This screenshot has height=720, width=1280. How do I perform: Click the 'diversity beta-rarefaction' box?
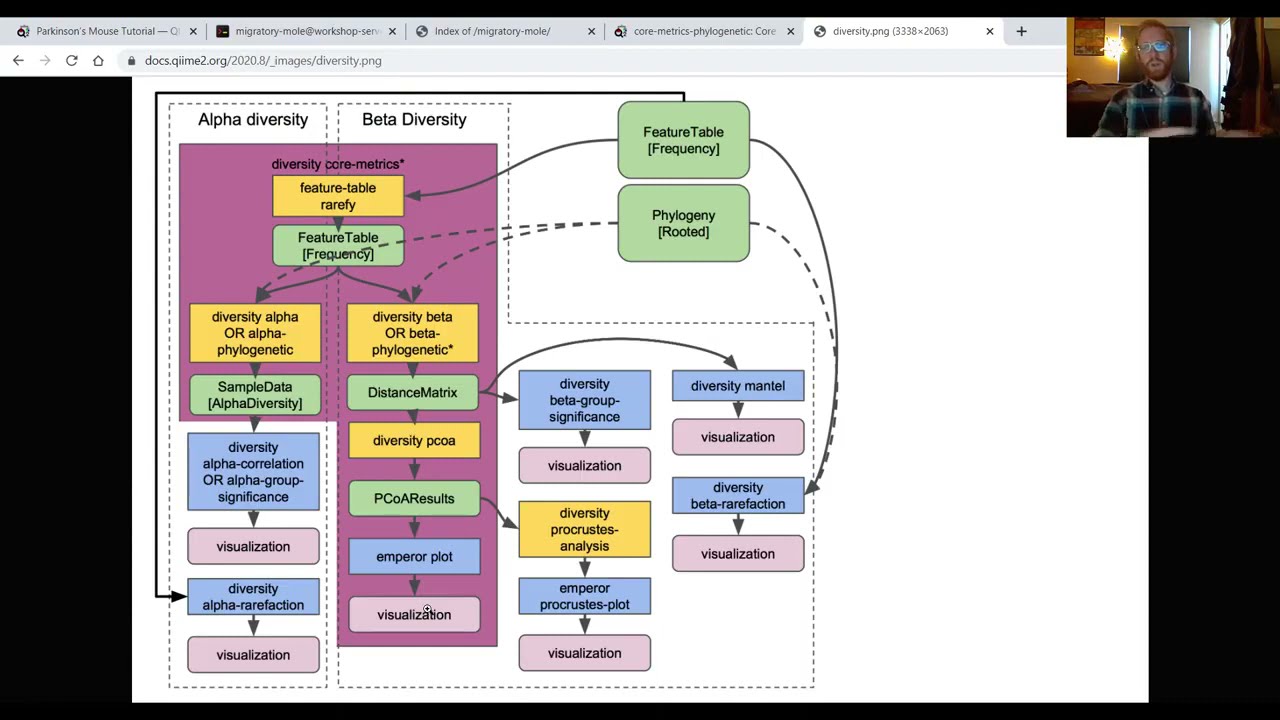pyautogui.click(x=738, y=496)
